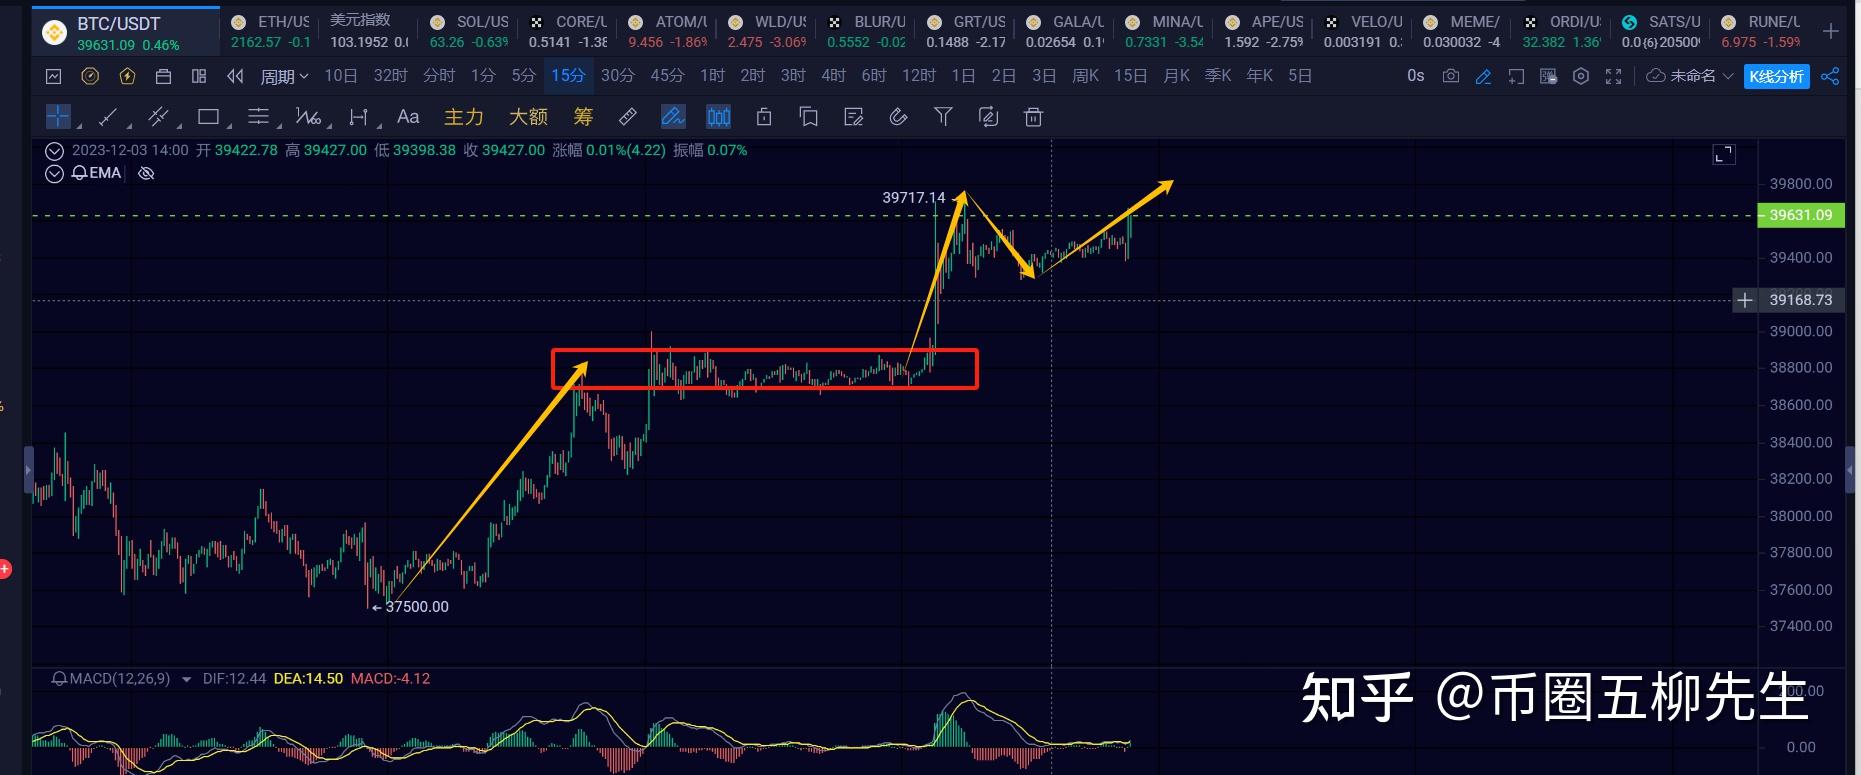This screenshot has width=1861, height=775.
Task: Click the lock drawings icon
Action: (x=764, y=118)
